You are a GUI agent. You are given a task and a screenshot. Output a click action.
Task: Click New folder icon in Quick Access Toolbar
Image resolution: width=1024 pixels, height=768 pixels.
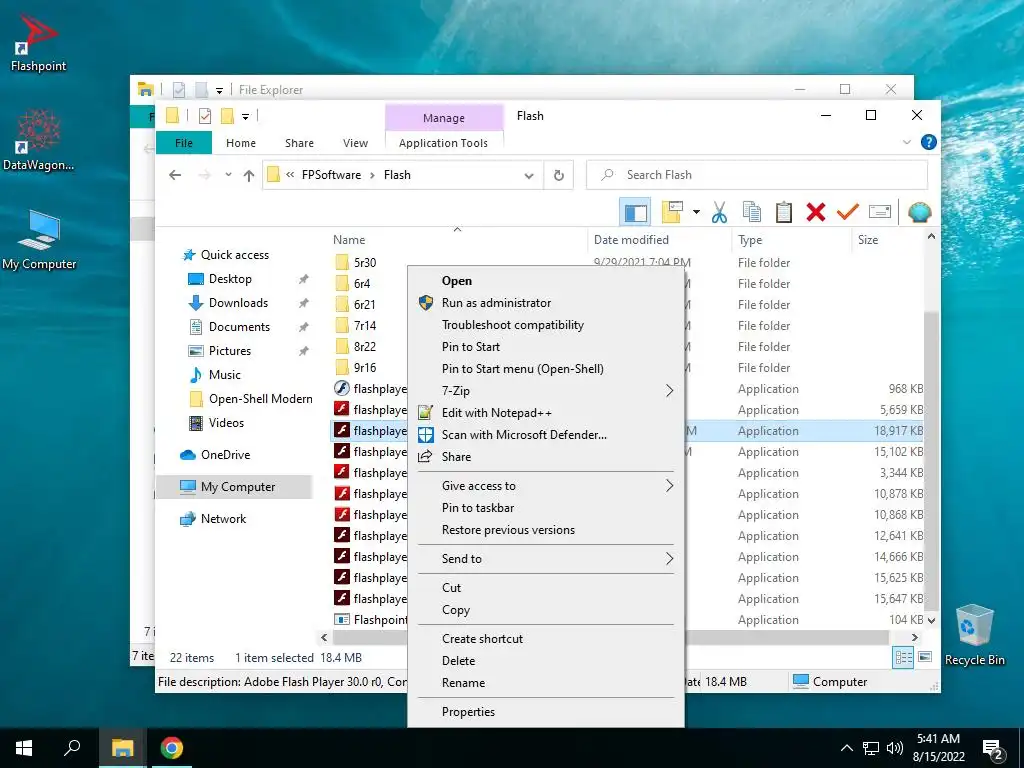227,116
